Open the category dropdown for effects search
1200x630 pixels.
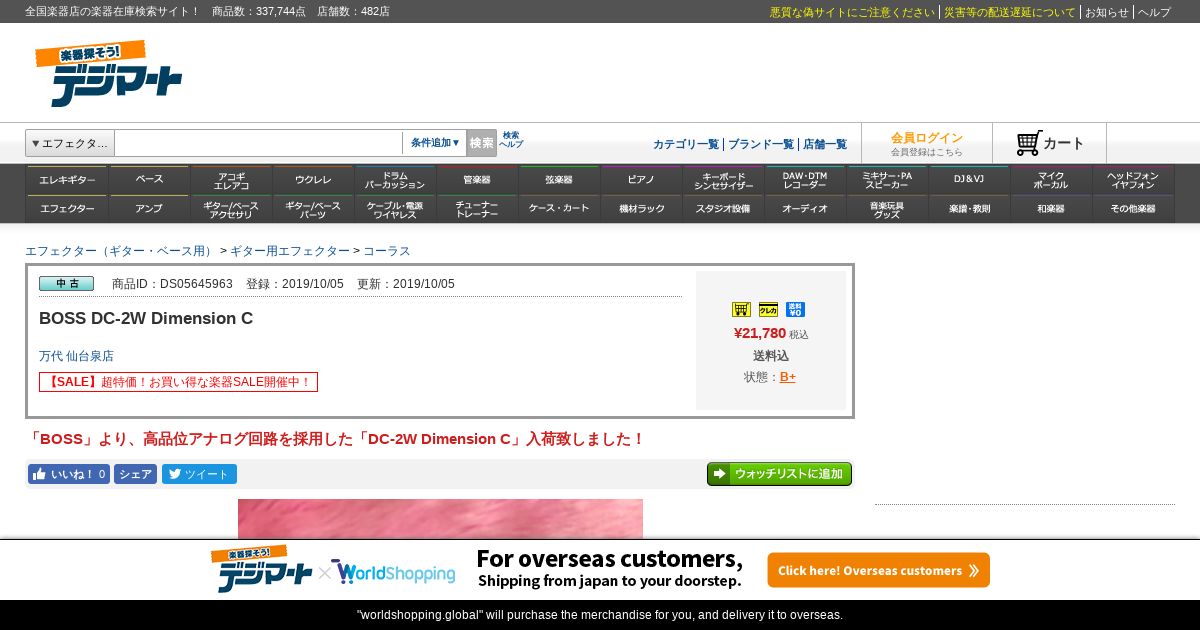click(x=70, y=143)
